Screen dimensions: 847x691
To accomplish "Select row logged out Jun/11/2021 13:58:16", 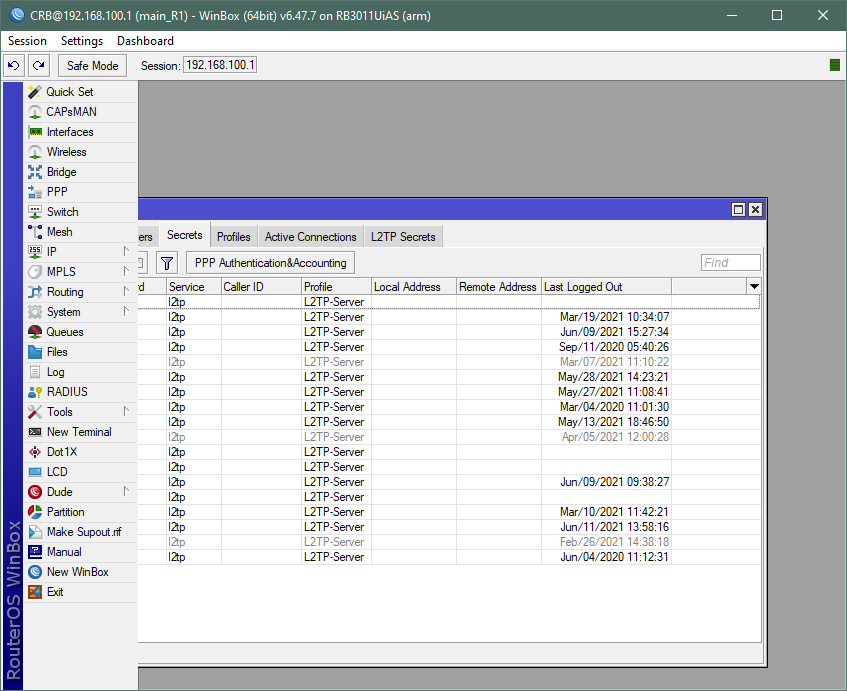I will pyautogui.click(x=449, y=527).
